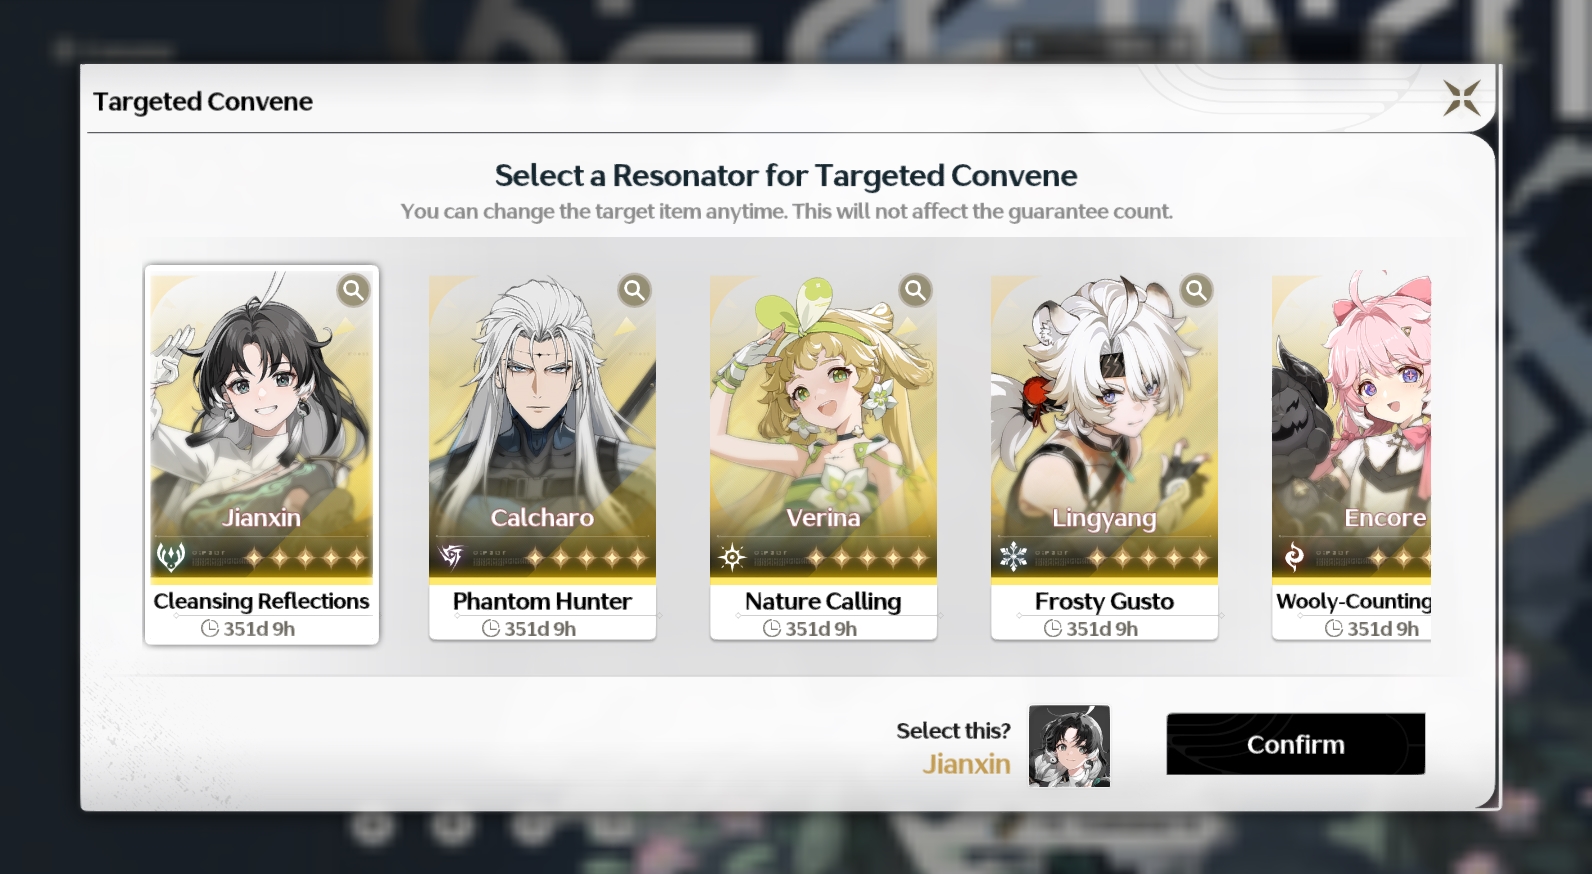Click Lingyang's Glacio snowflake icon
This screenshot has width=1592, height=874.
pos(1013,556)
